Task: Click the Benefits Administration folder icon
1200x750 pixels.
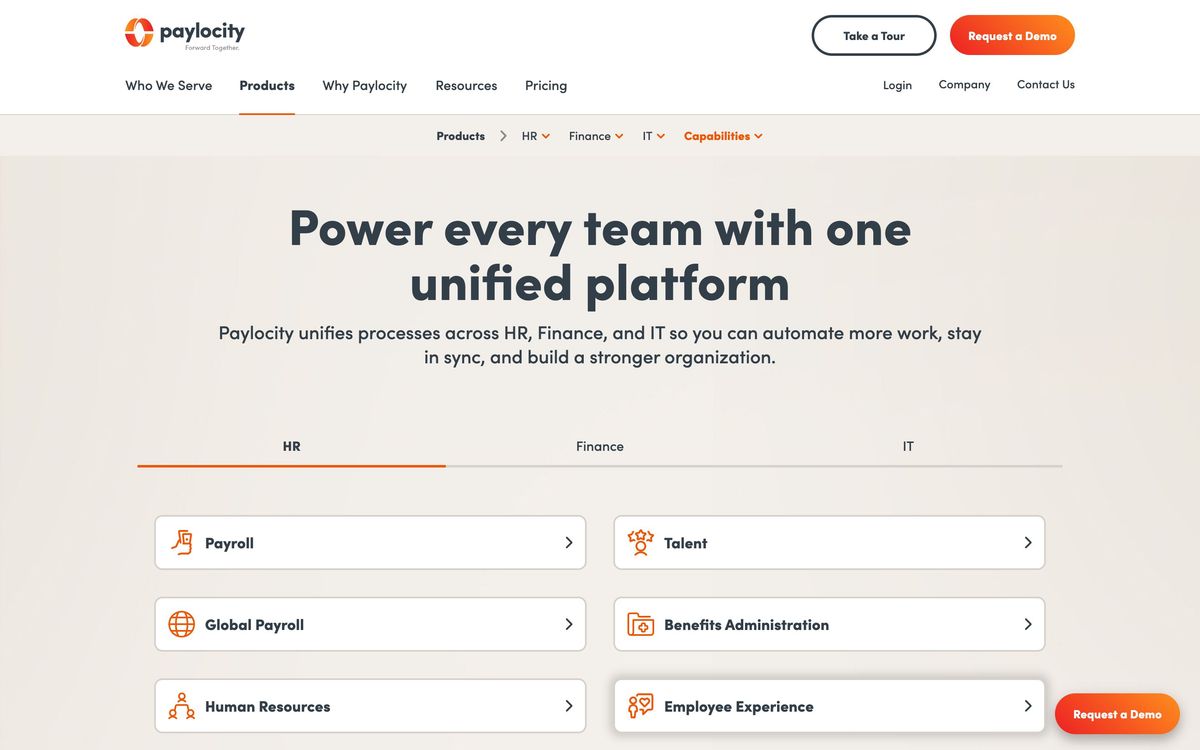Action: pyautogui.click(x=640, y=625)
